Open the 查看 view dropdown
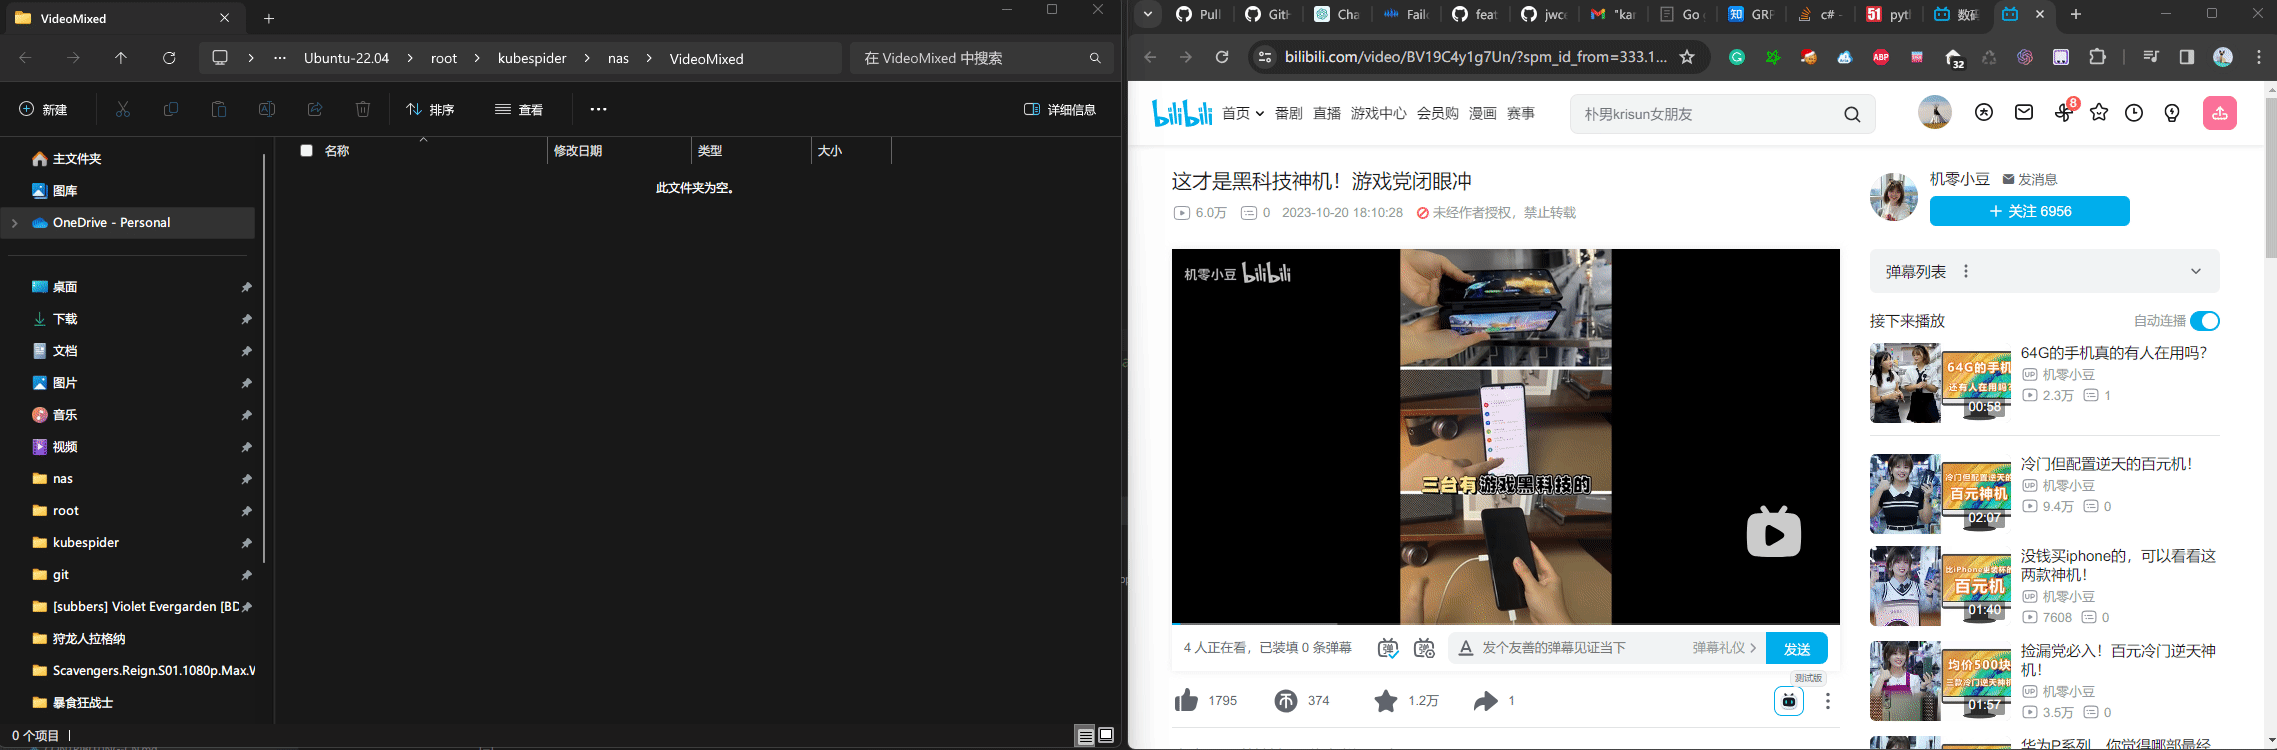This screenshot has width=2277, height=750. (519, 109)
